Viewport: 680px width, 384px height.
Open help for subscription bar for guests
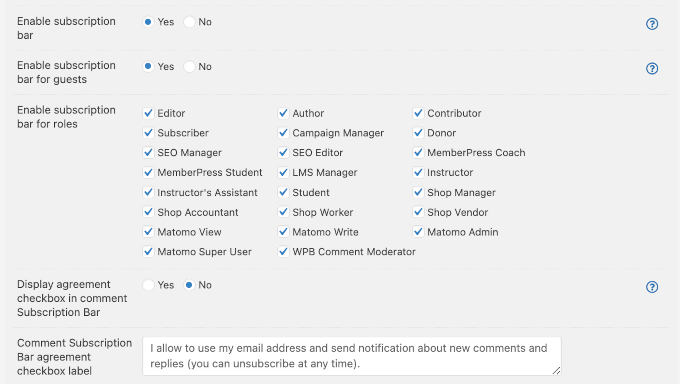[x=652, y=69]
